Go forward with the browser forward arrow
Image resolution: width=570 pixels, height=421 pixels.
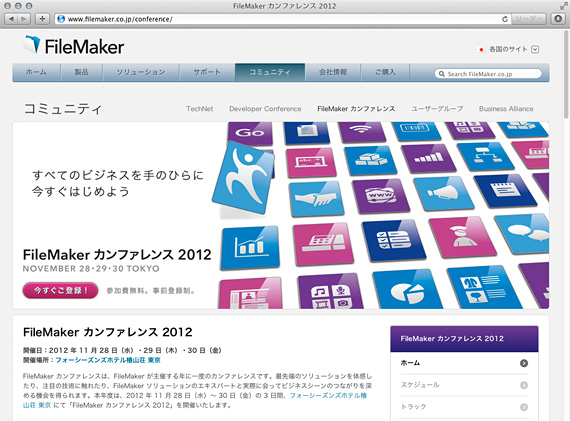point(24,19)
